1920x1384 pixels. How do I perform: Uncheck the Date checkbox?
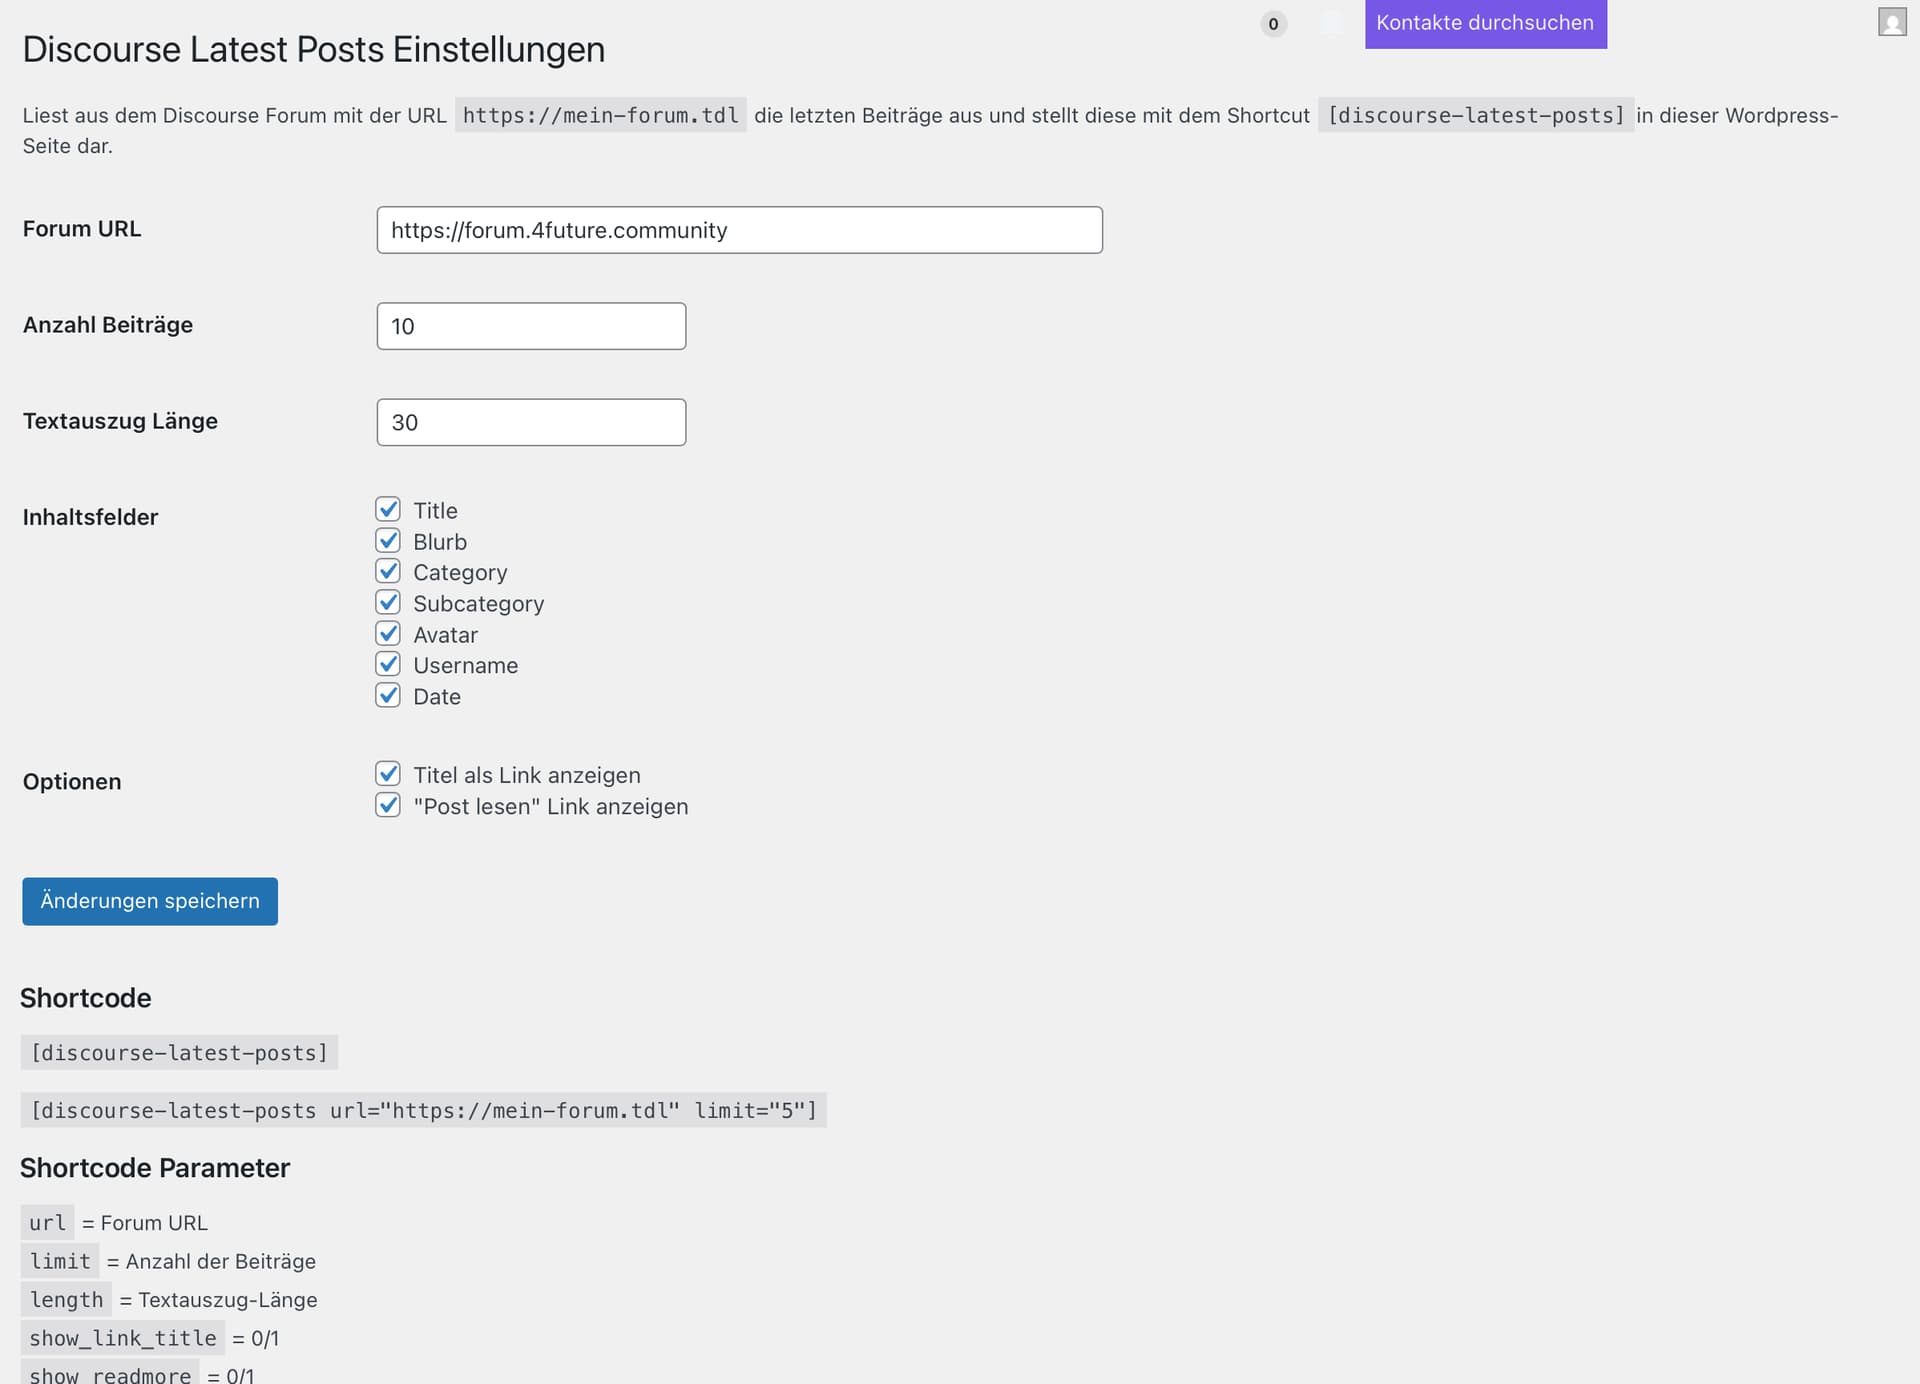click(388, 696)
